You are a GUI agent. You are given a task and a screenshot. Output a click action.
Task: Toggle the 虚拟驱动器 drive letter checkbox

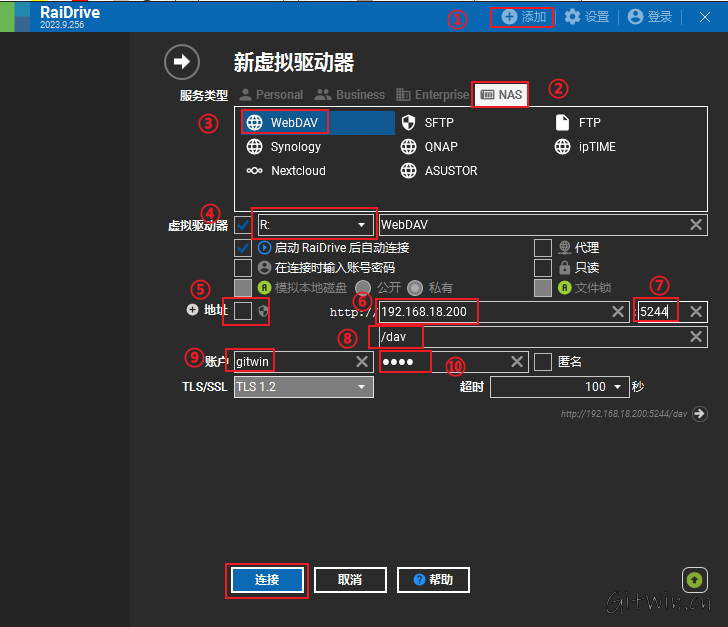tap(243, 225)
